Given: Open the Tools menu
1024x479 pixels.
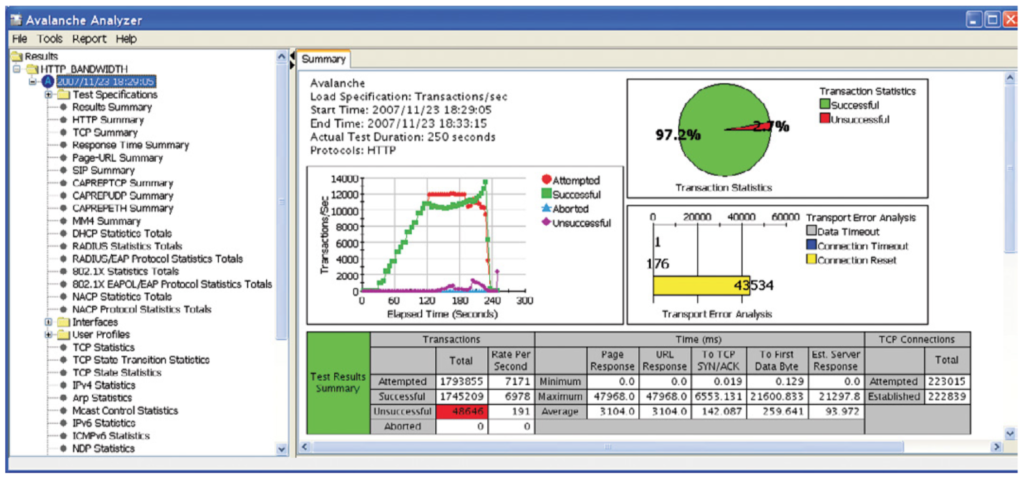Looking at the screenshot, I should 50,39.
